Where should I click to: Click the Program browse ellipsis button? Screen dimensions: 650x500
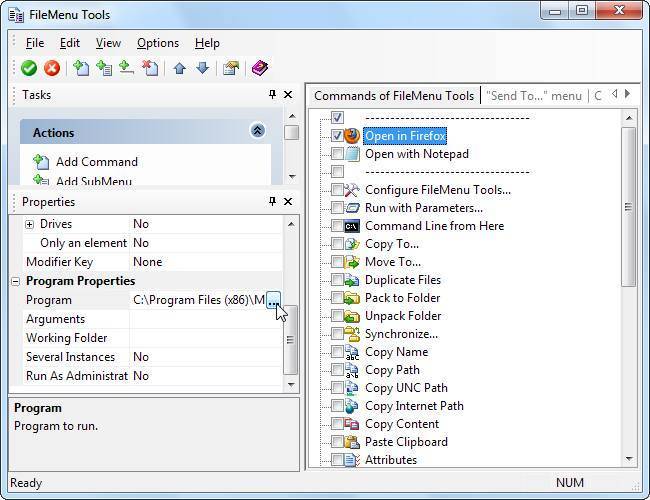point(273,300)
